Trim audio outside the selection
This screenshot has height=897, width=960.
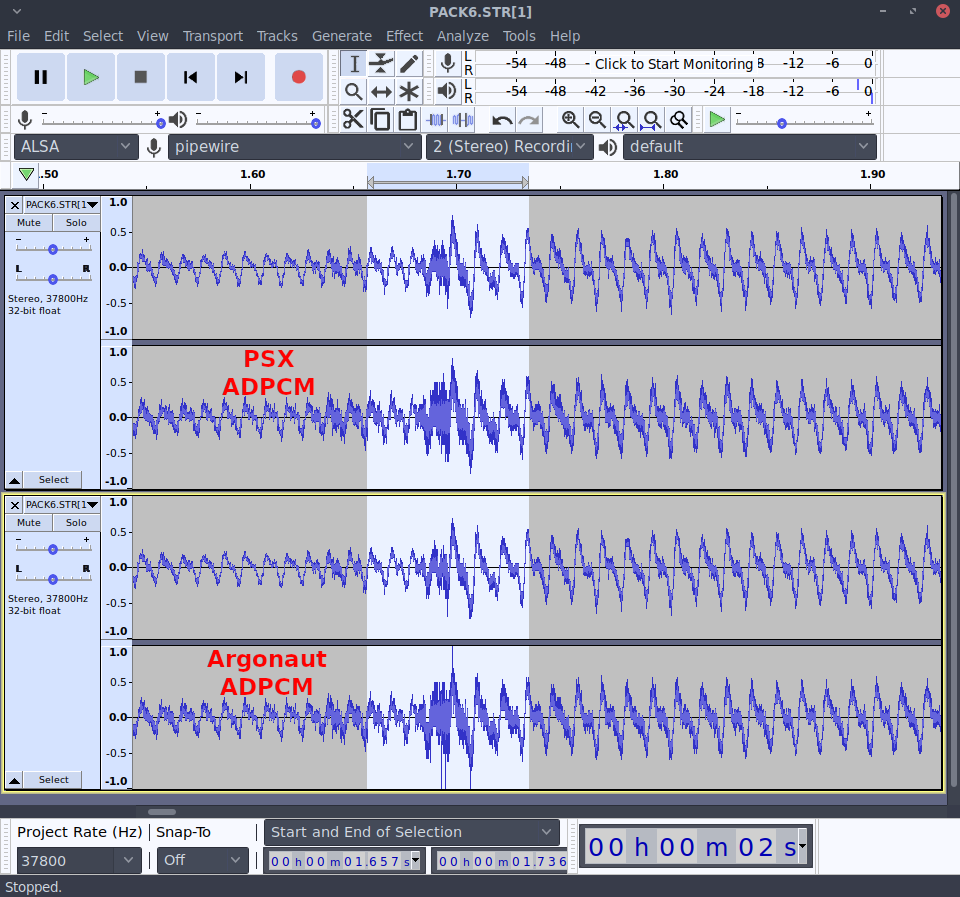coord(437,118)
